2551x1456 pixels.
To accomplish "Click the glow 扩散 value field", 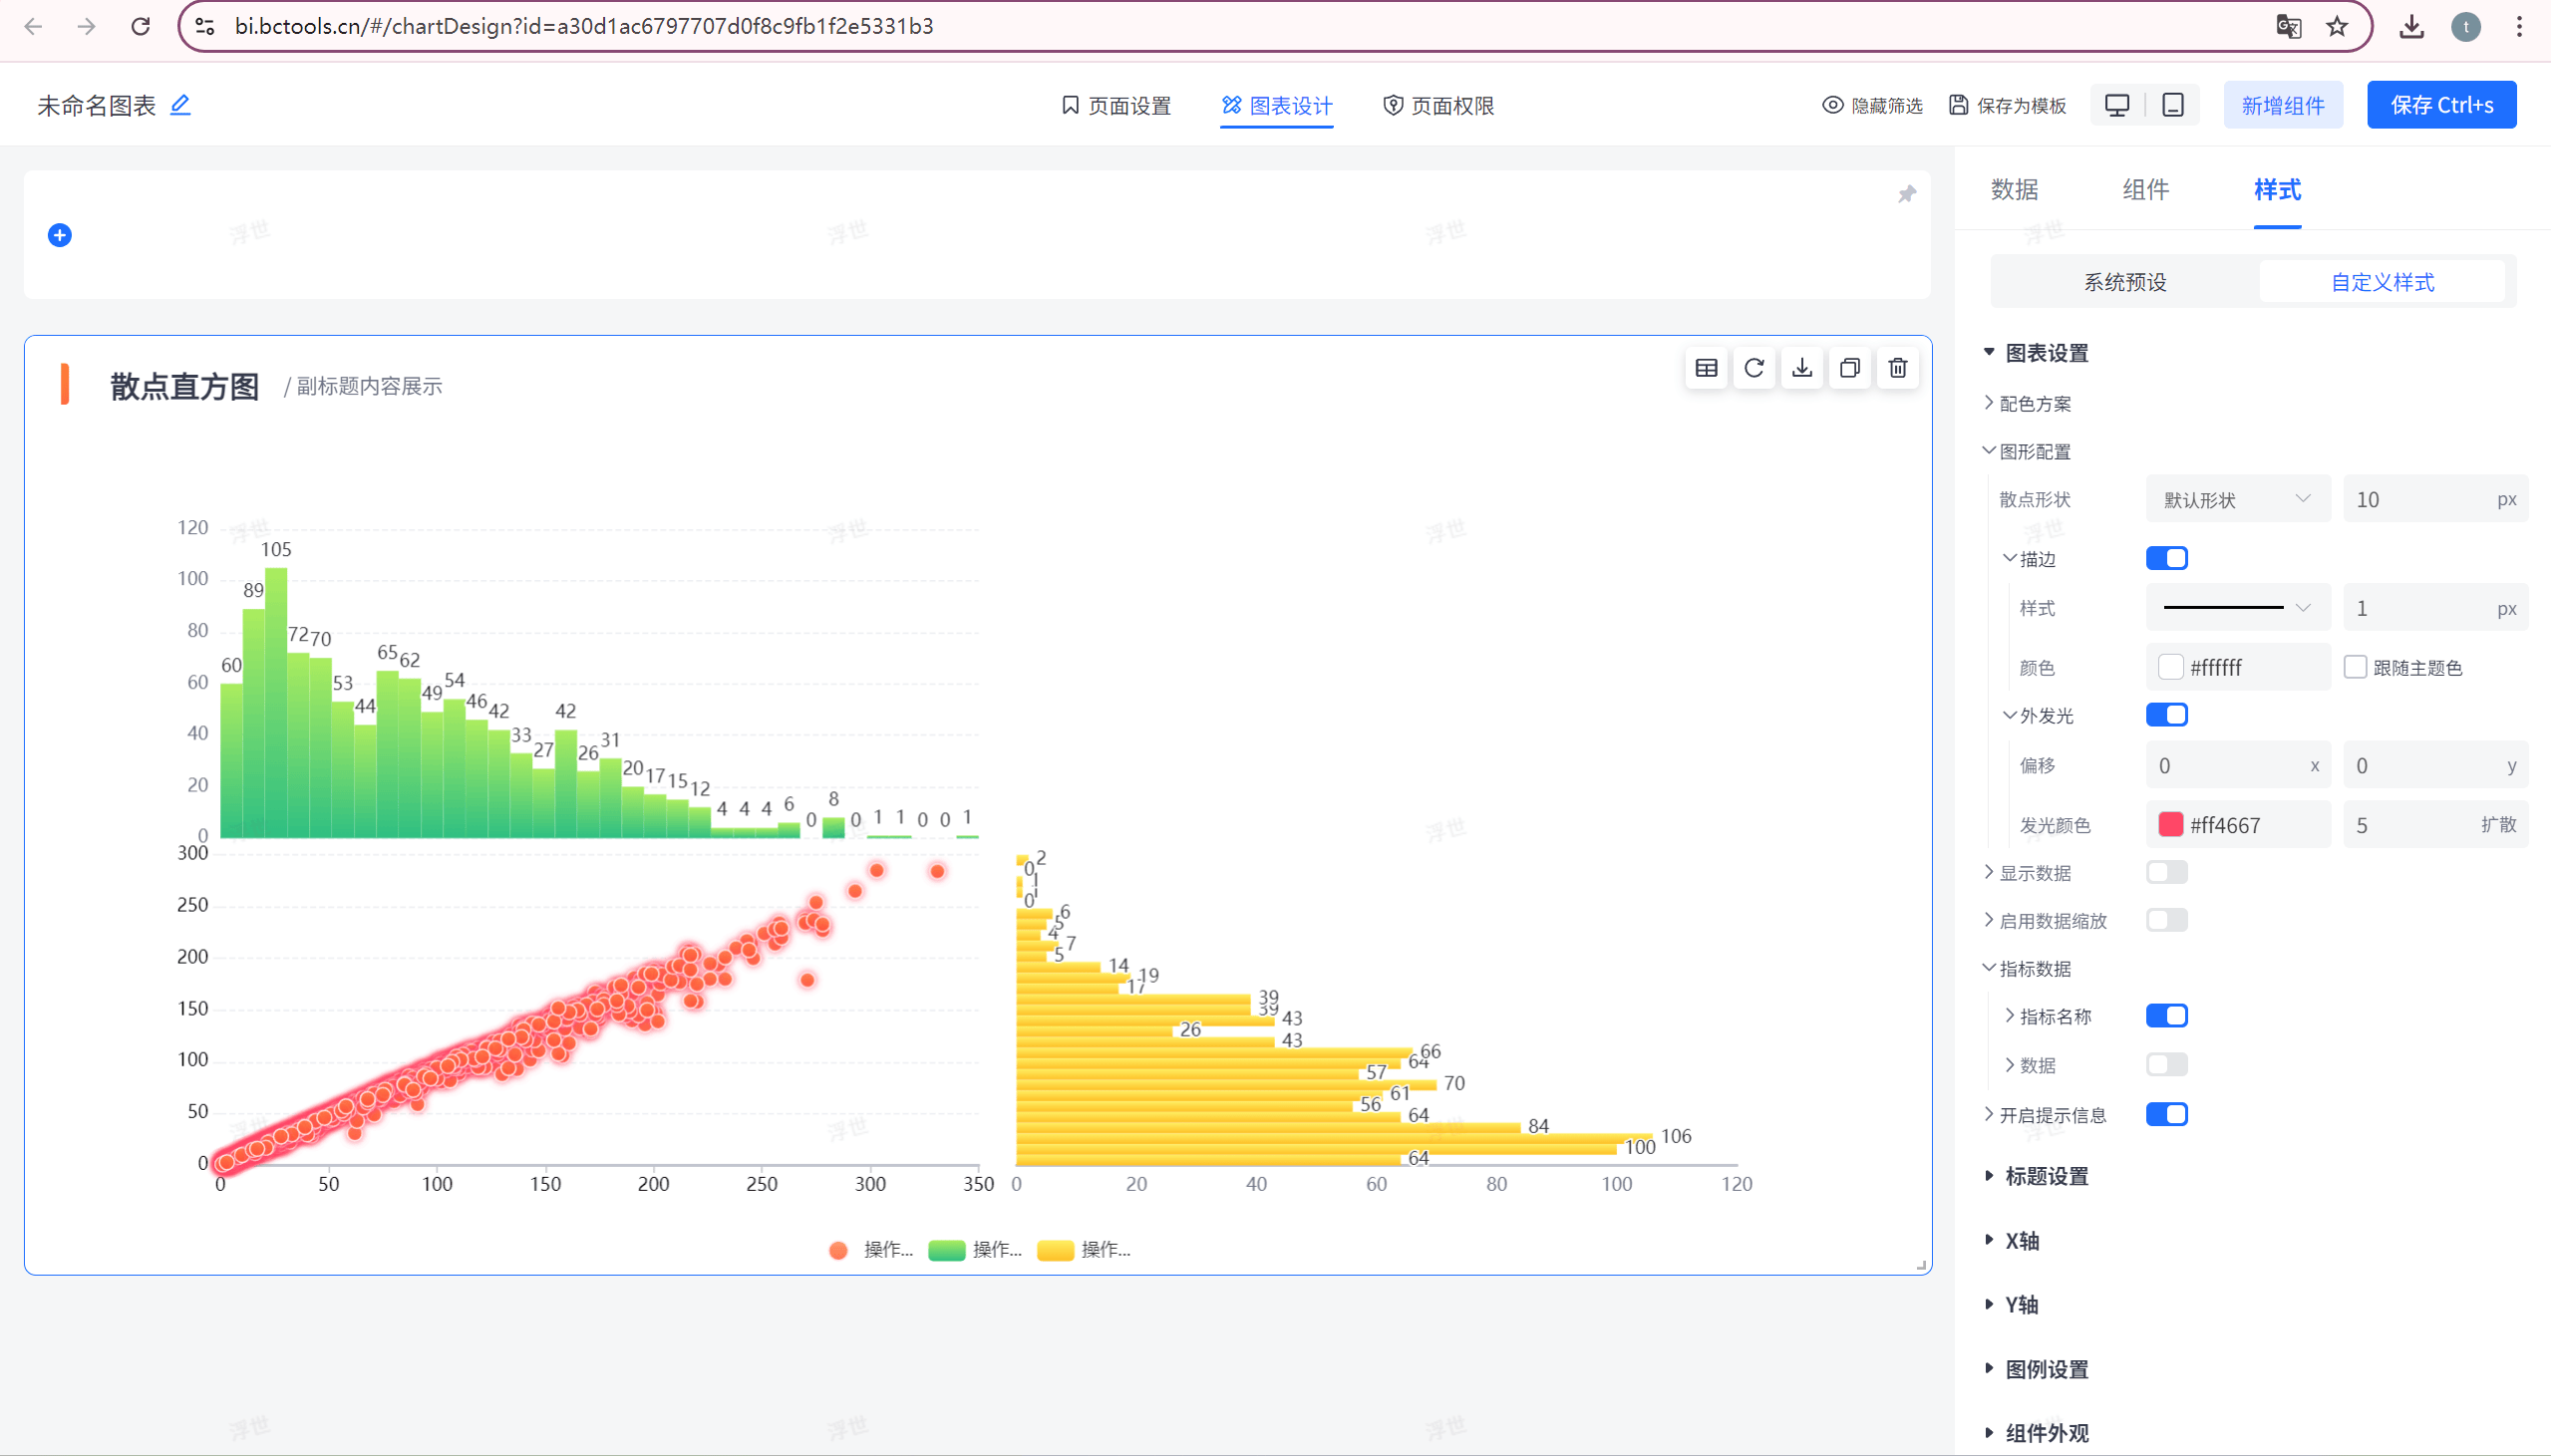I will tap(2436, 824).
